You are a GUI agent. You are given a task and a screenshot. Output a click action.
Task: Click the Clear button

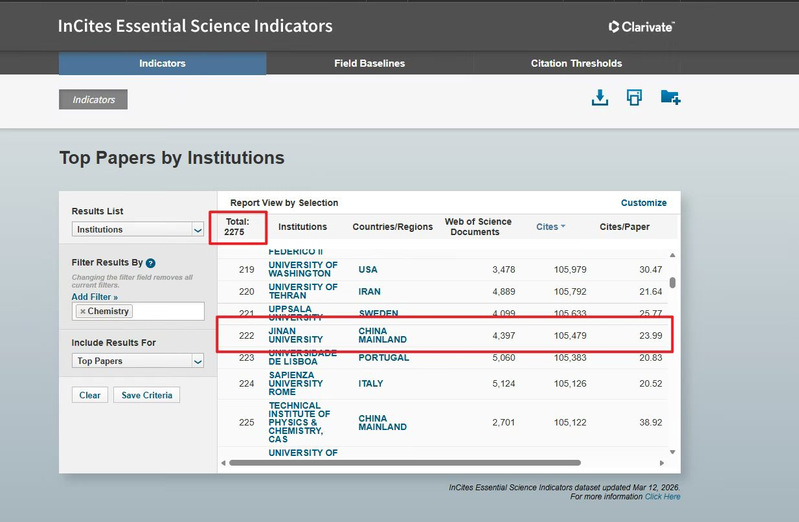tap(90, 395)
